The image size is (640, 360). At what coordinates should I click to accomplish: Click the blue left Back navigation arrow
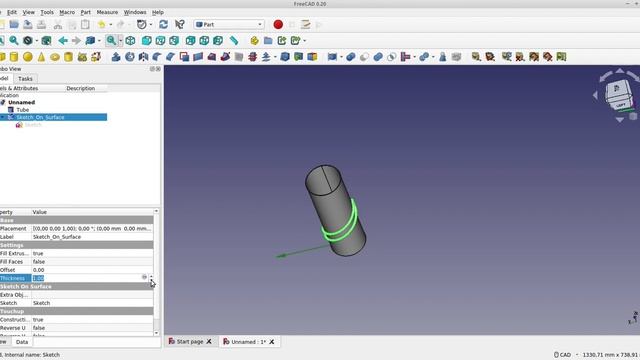point(63,40)
